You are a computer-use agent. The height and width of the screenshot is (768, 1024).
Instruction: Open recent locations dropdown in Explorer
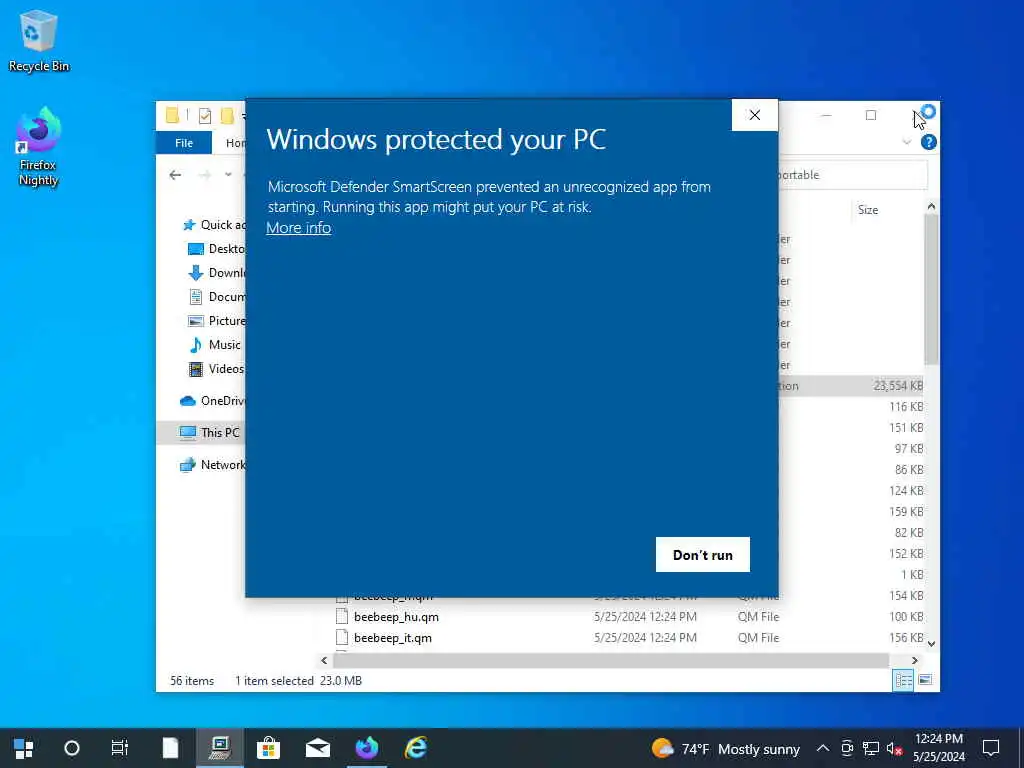pyautogui.click(x=228, y=175)
